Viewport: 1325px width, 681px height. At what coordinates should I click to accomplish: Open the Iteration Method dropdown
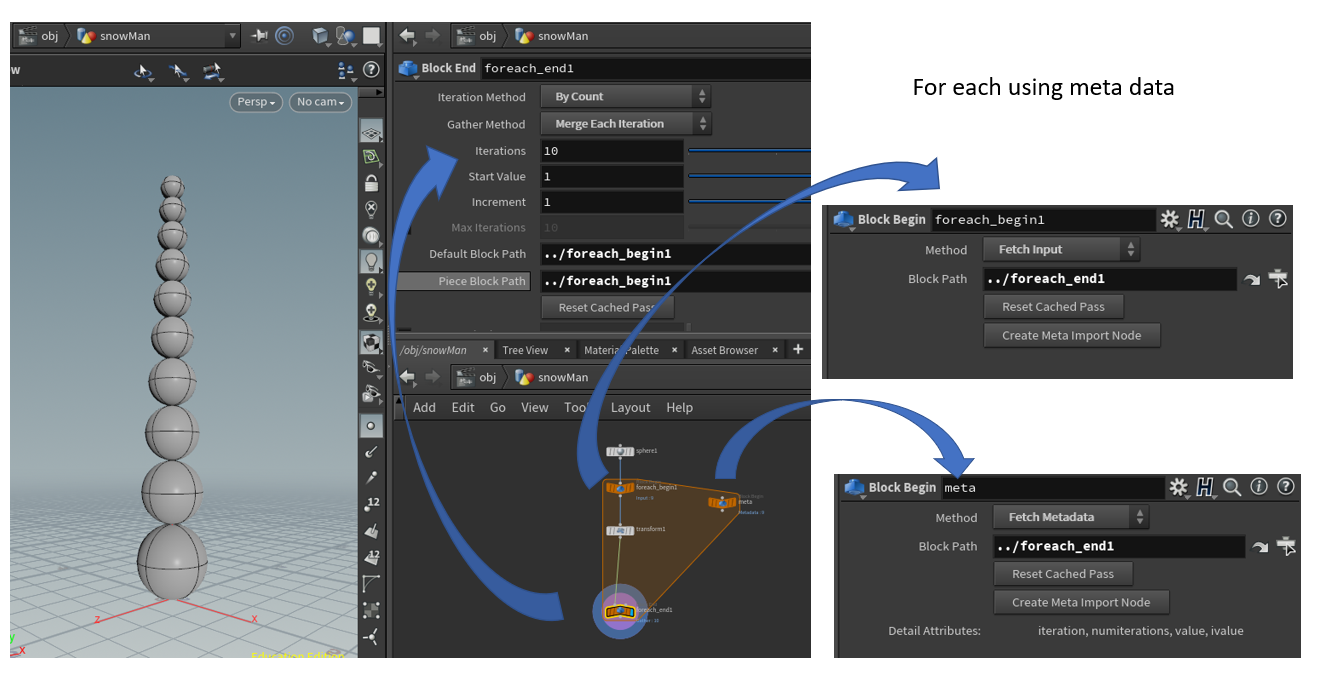pyautogui.click(x=625, y=97)
